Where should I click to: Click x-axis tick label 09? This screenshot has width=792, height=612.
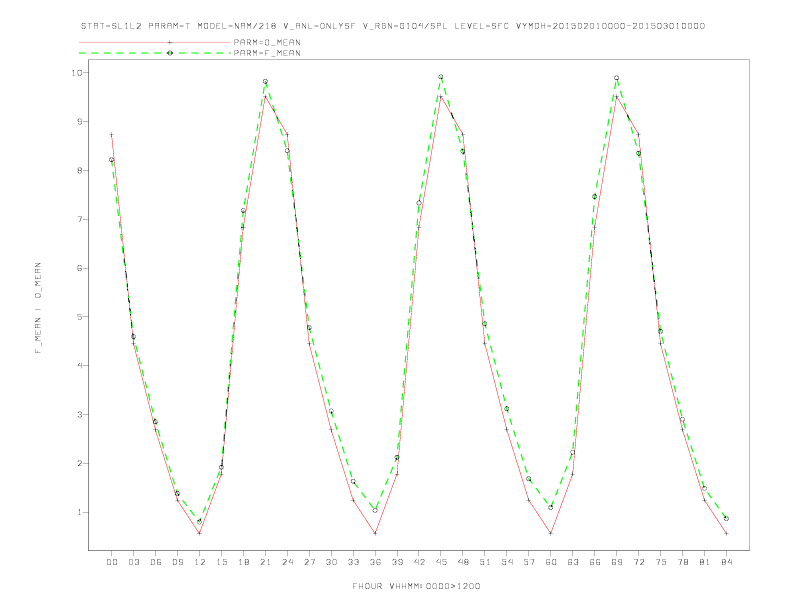177,562
